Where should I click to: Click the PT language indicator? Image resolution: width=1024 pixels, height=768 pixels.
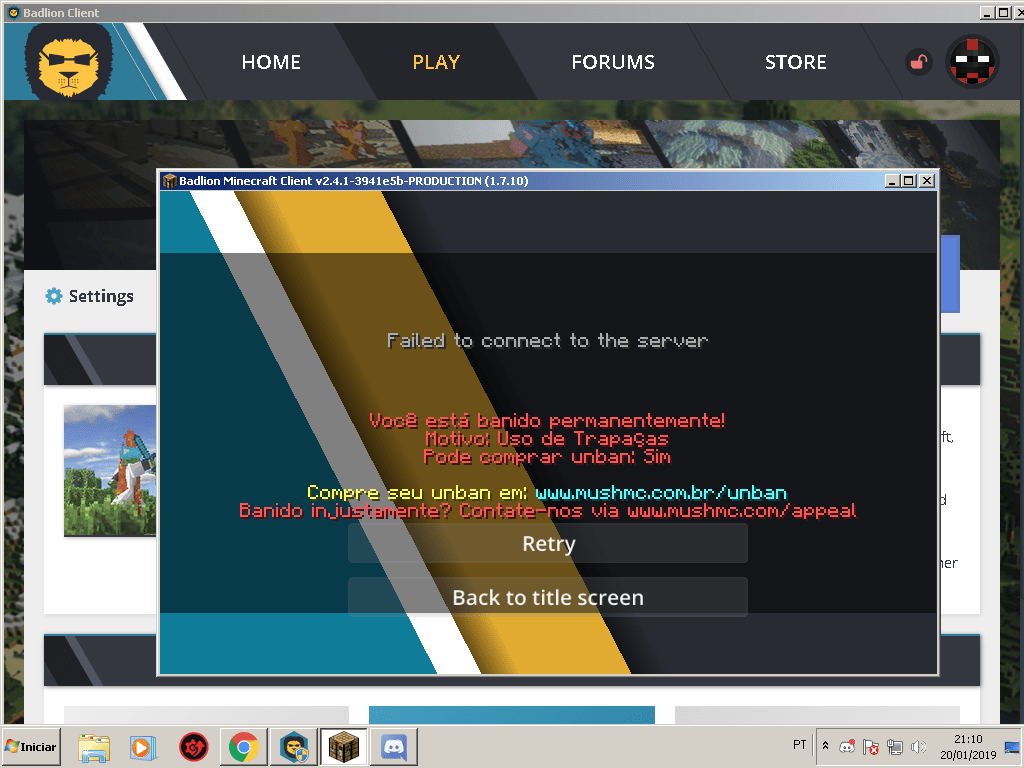coord(799,745)
